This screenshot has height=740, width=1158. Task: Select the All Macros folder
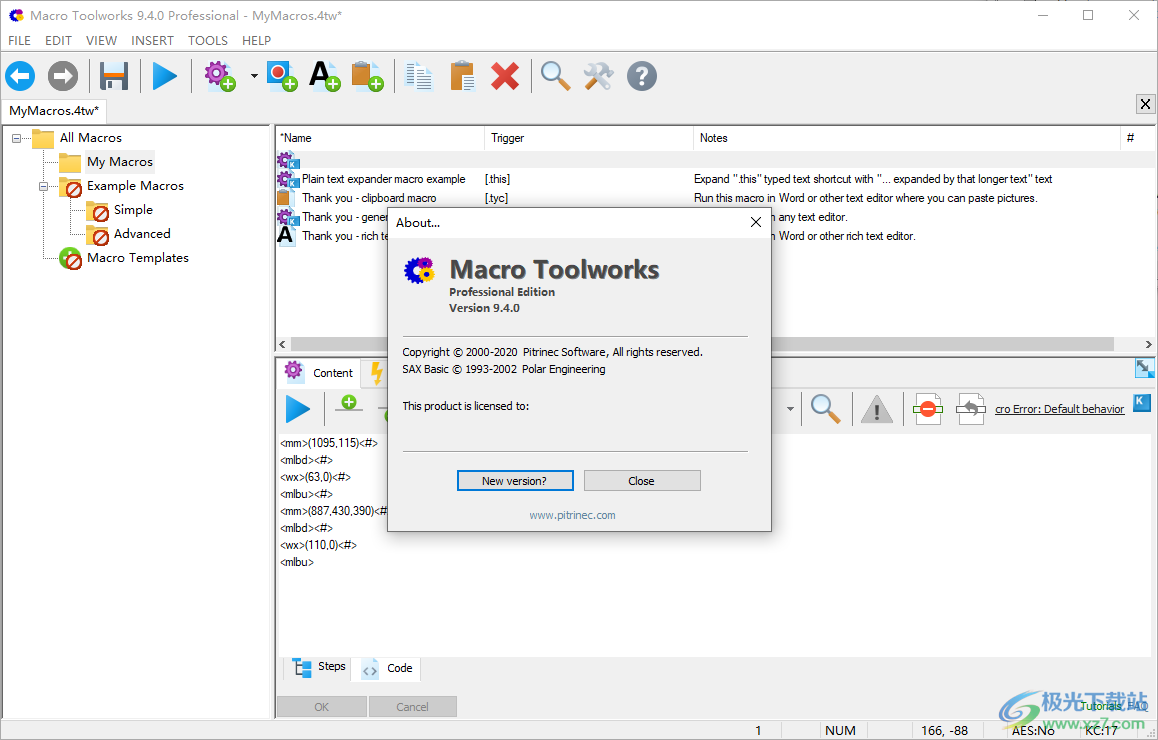click(90, 137)
